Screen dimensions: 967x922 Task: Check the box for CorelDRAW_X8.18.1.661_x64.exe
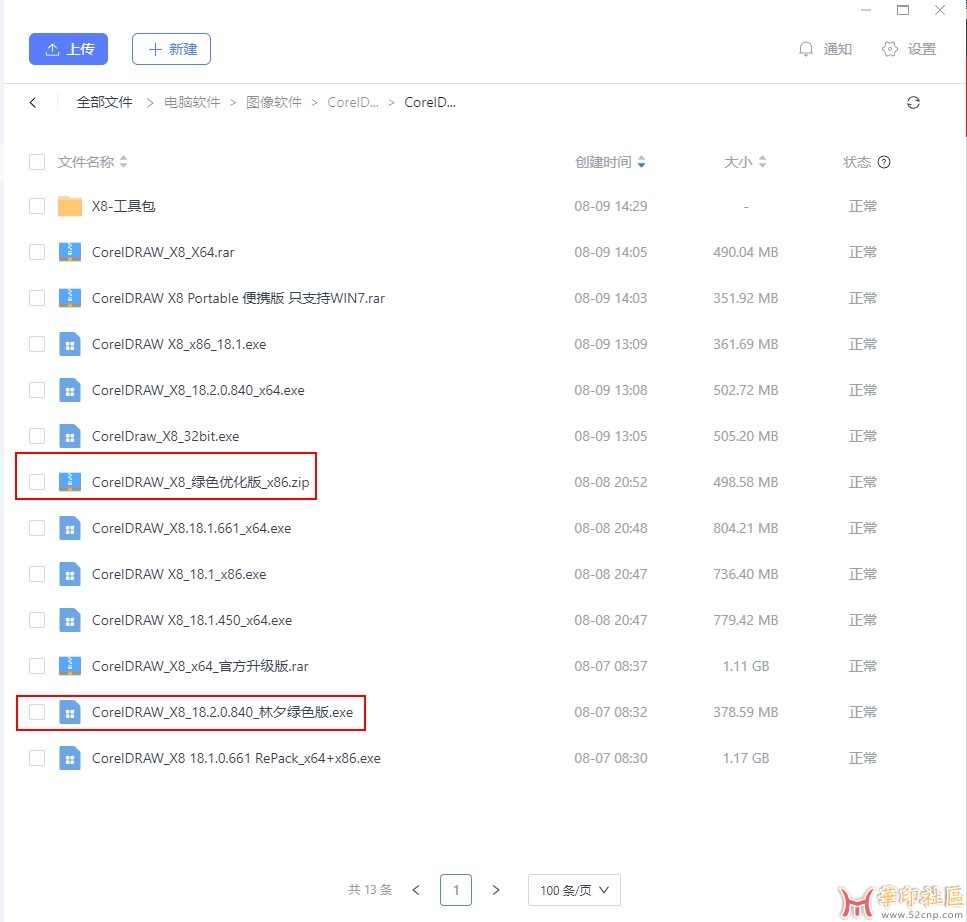coord(37,528)
